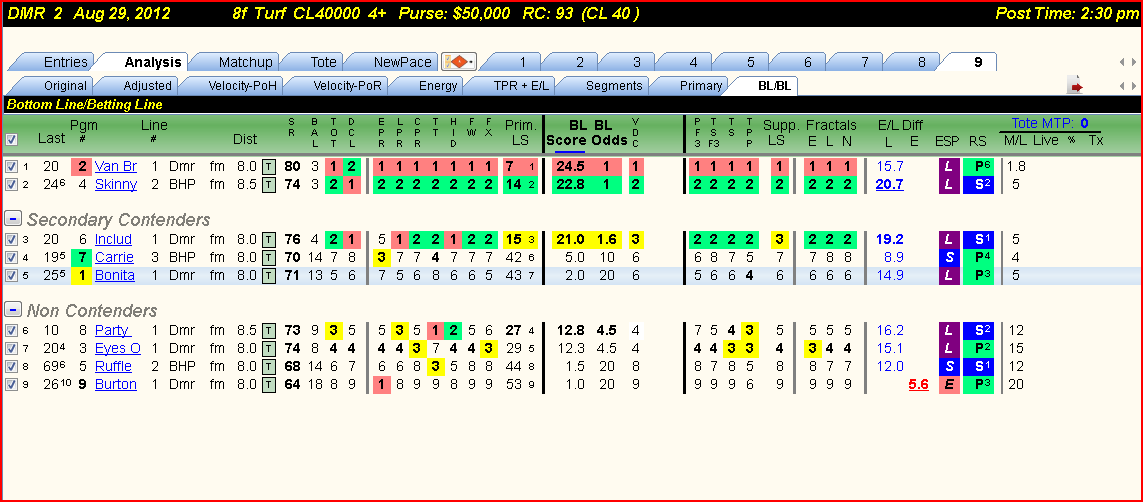Open horse link Bonita

114,275
